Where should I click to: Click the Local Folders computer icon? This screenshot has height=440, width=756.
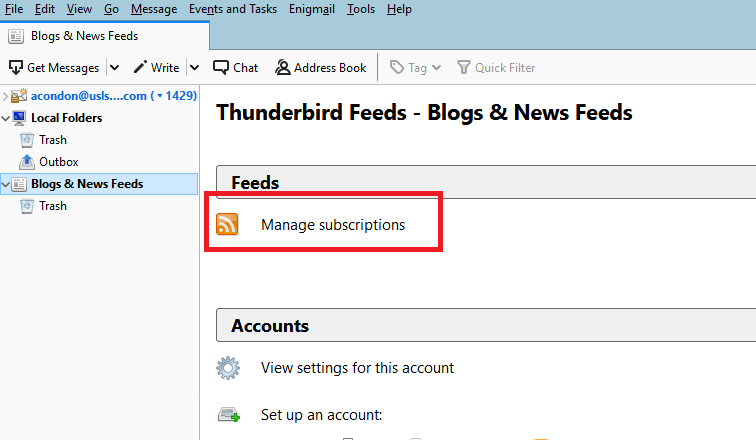[19, 118]
